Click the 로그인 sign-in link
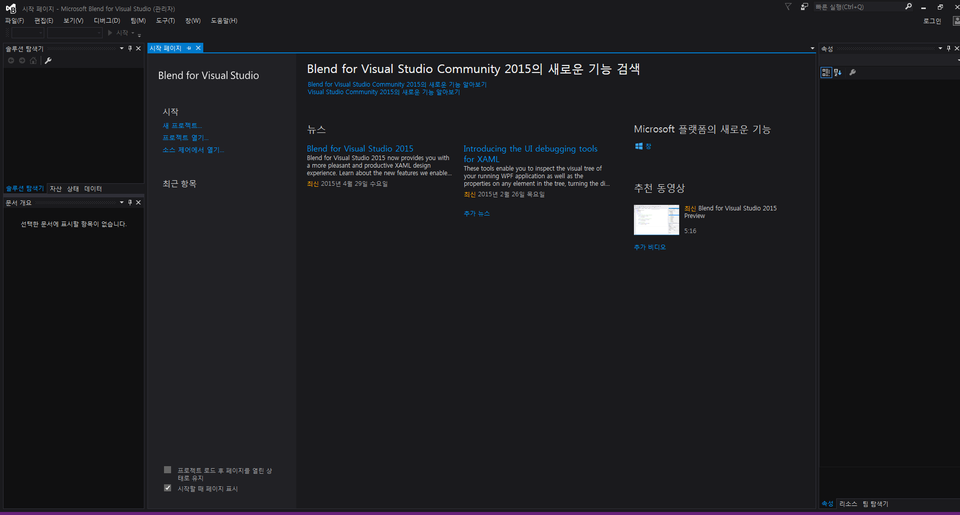960x515 pixels. pos(932,21)
